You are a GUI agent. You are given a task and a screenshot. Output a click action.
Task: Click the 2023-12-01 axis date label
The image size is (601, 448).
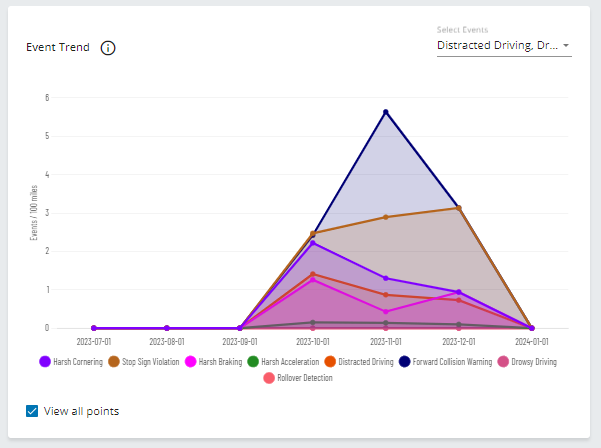pyautogui.click(x=459, y=341)
